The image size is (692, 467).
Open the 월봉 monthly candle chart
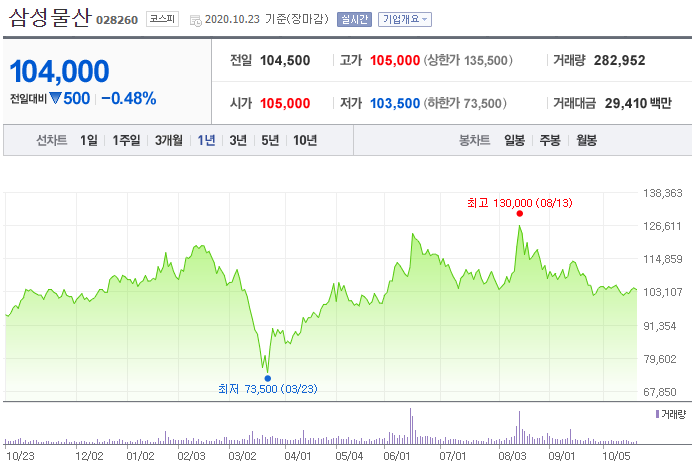587,140
